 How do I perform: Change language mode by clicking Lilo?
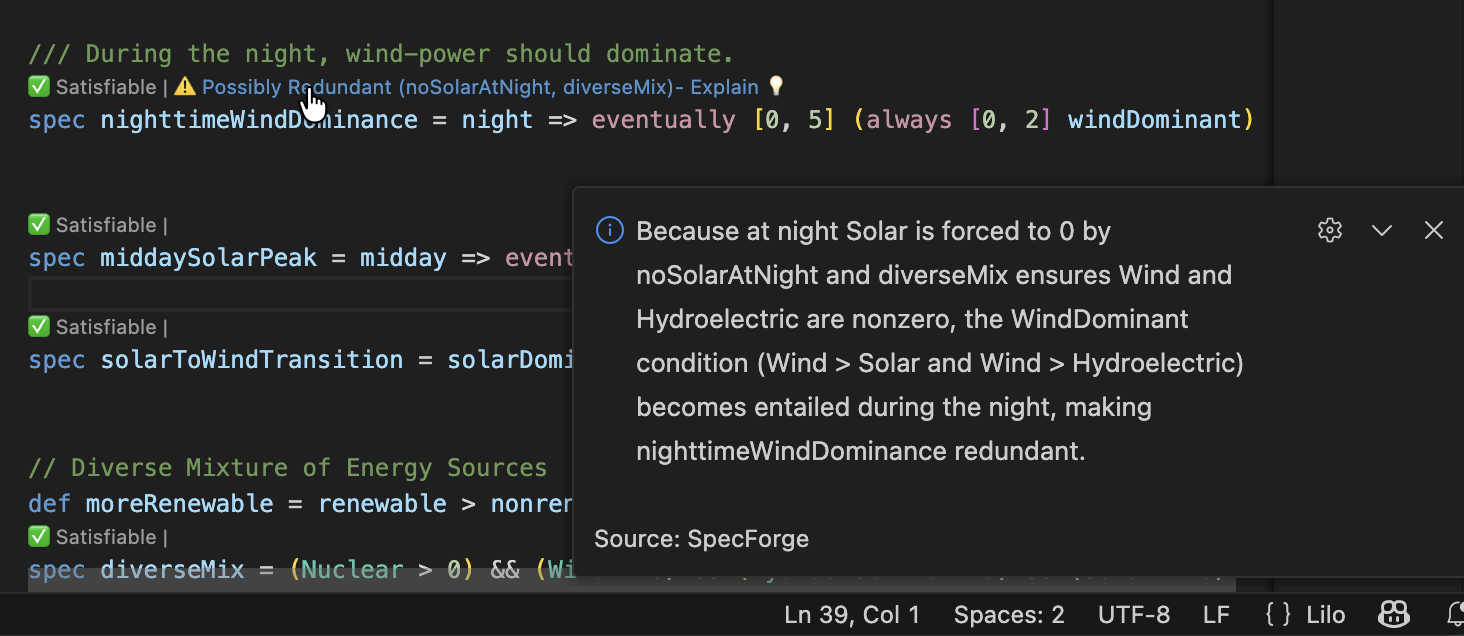1324,614
